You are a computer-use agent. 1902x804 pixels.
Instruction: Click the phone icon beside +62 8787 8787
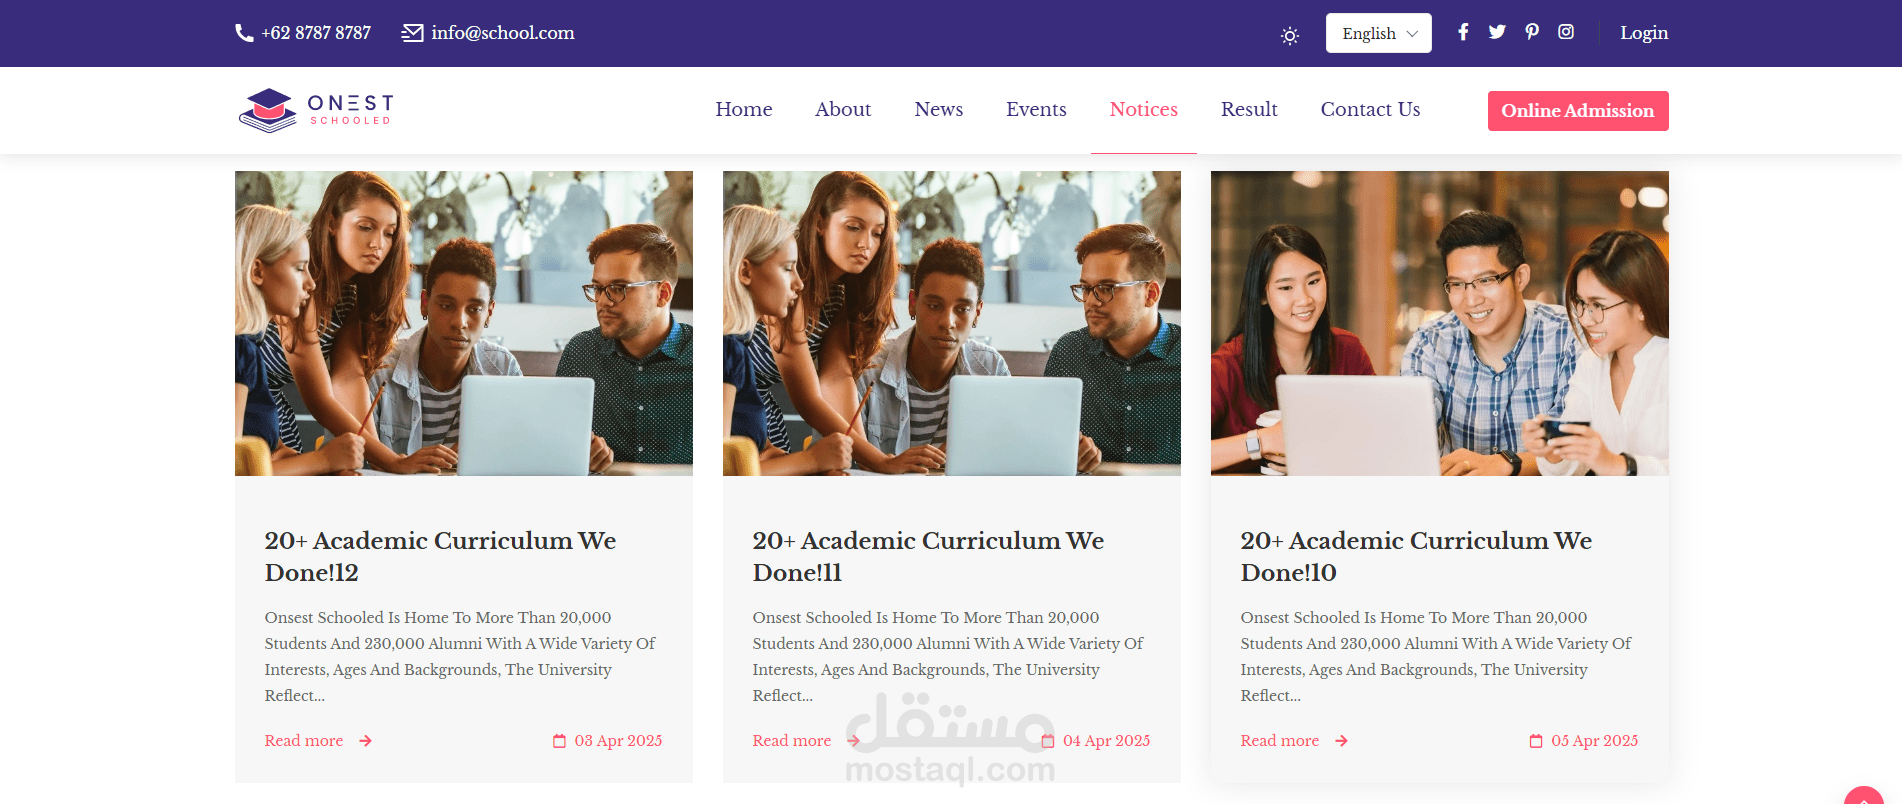(x=244, y=33)
